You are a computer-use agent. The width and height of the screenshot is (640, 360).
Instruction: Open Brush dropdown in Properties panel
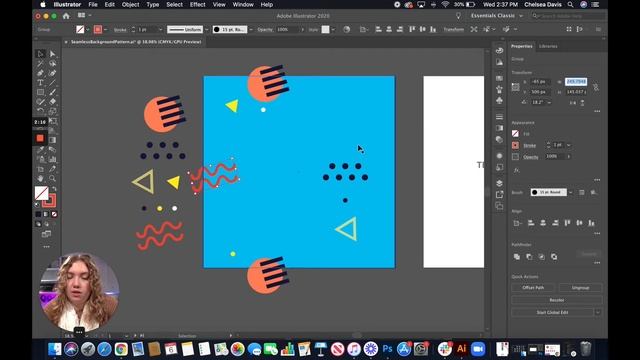[x=570, y=192]
